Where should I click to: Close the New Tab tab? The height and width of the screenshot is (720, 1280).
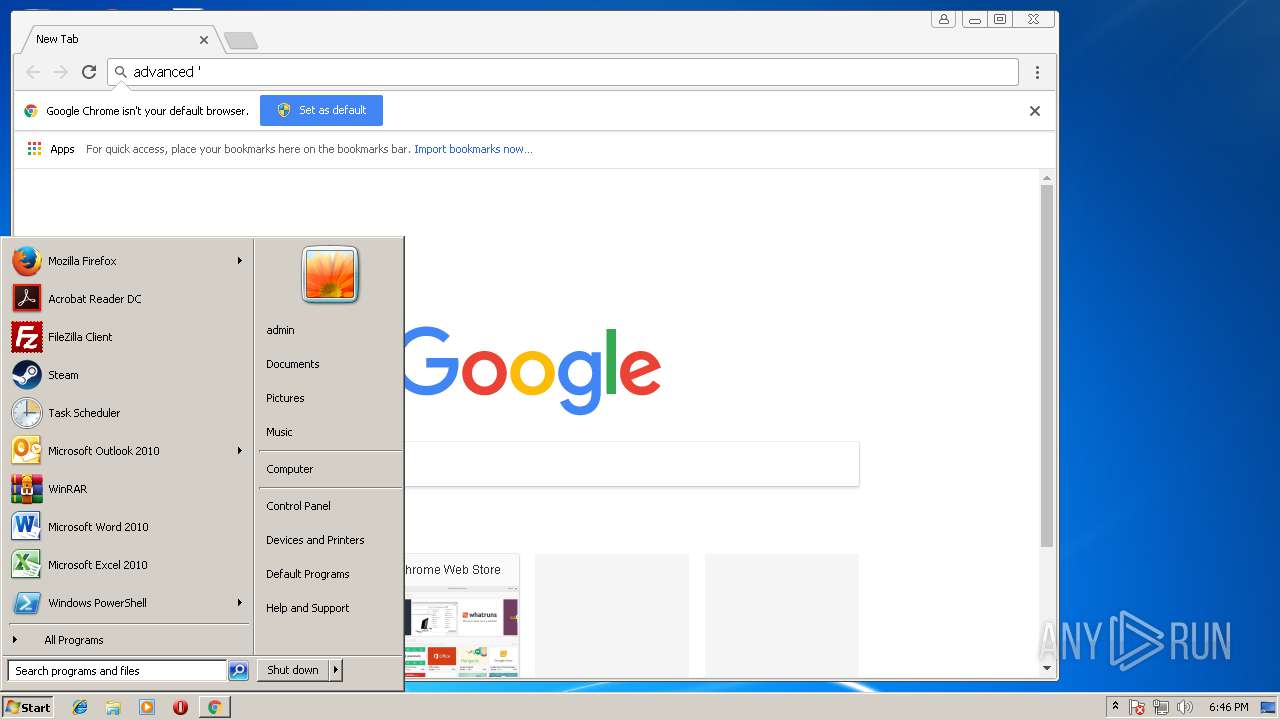tap(204, 40)
